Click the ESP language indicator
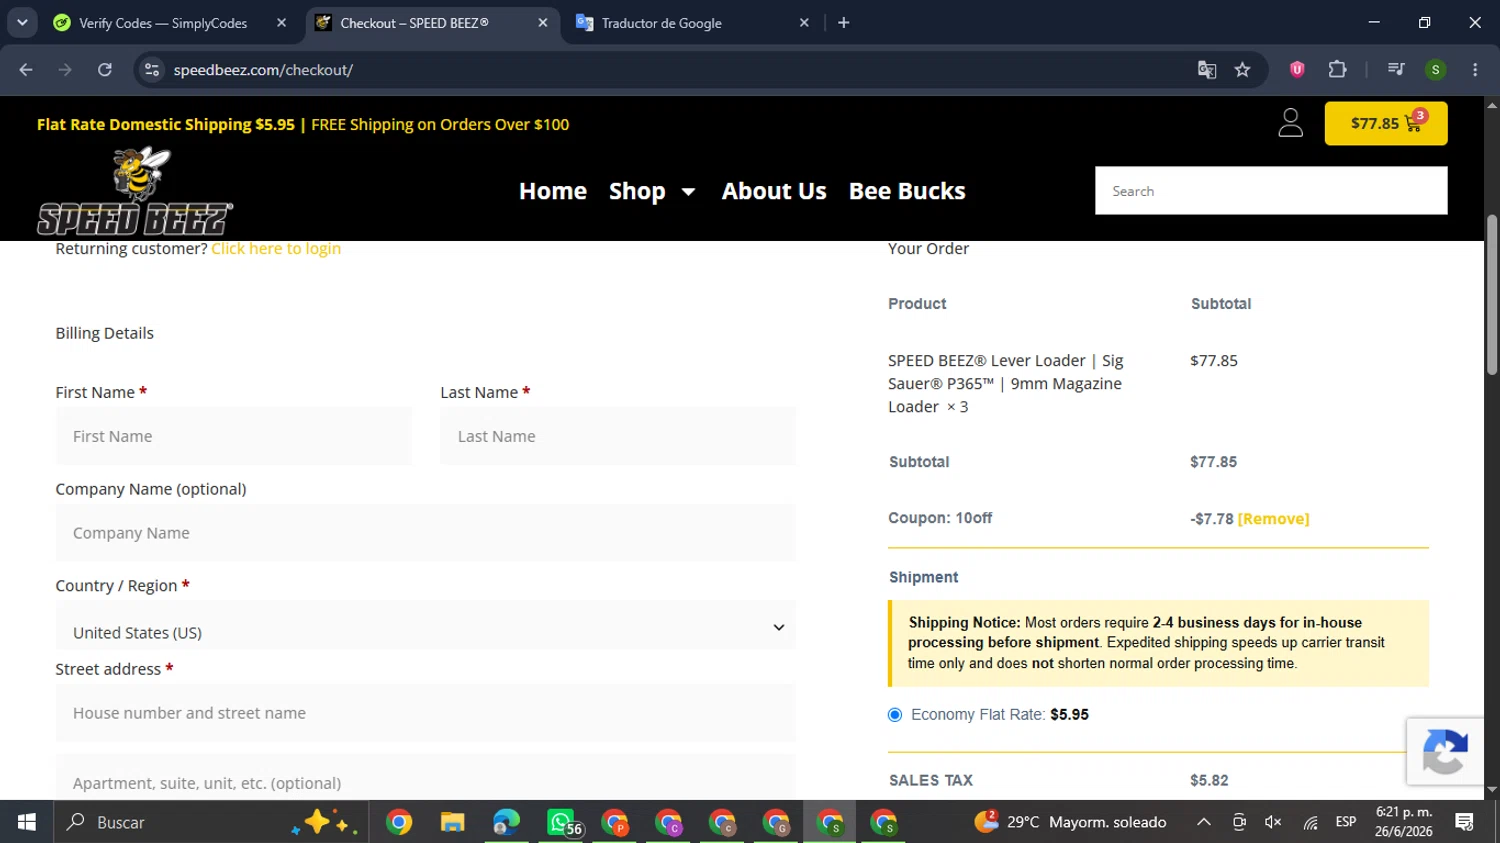1500x843 pixels. click(x=1346, y=822)
